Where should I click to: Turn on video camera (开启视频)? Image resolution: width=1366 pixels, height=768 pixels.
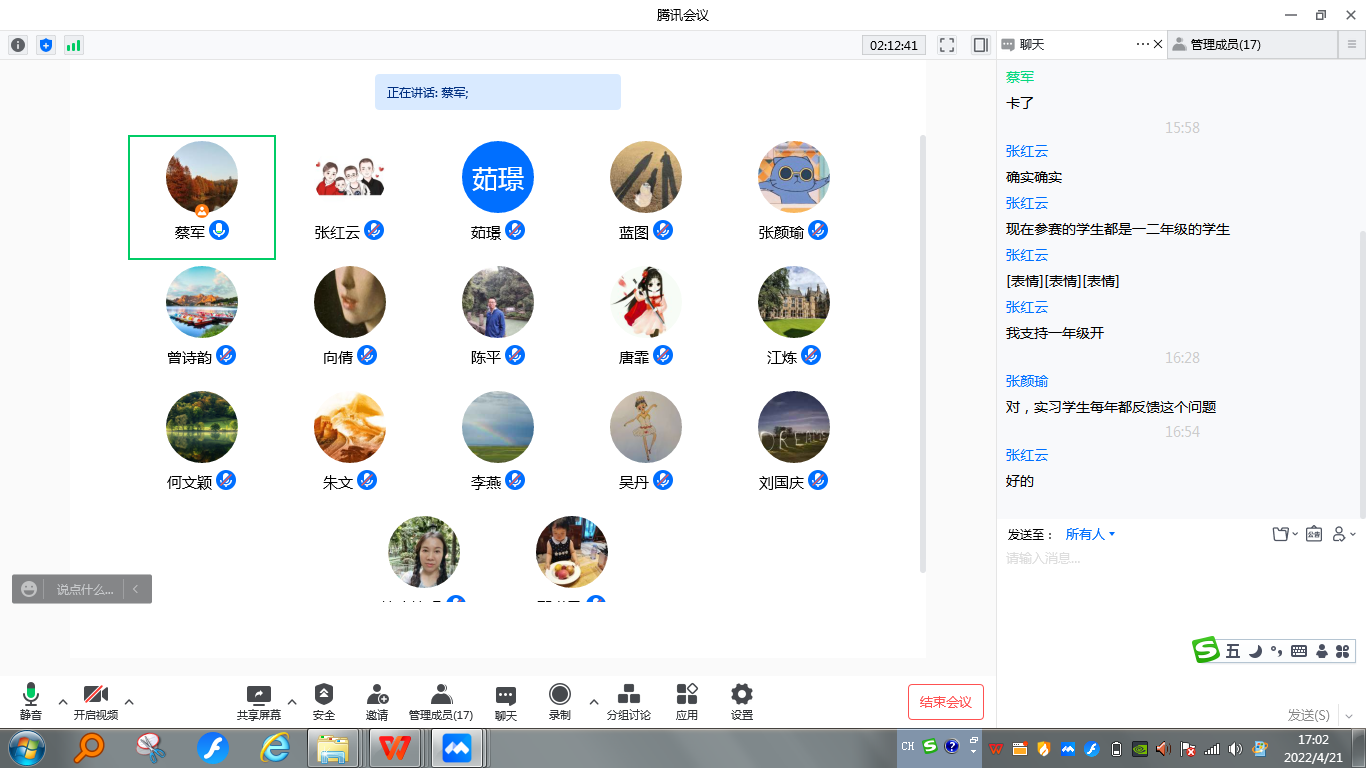tap(96, 694)
